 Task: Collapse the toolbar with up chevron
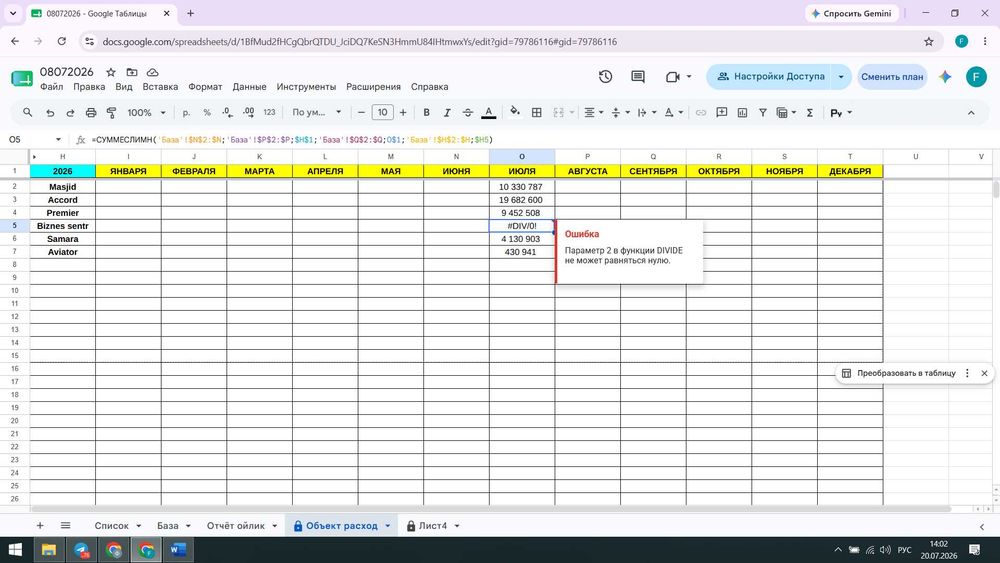pyautogui.click(x=971, y=112)
